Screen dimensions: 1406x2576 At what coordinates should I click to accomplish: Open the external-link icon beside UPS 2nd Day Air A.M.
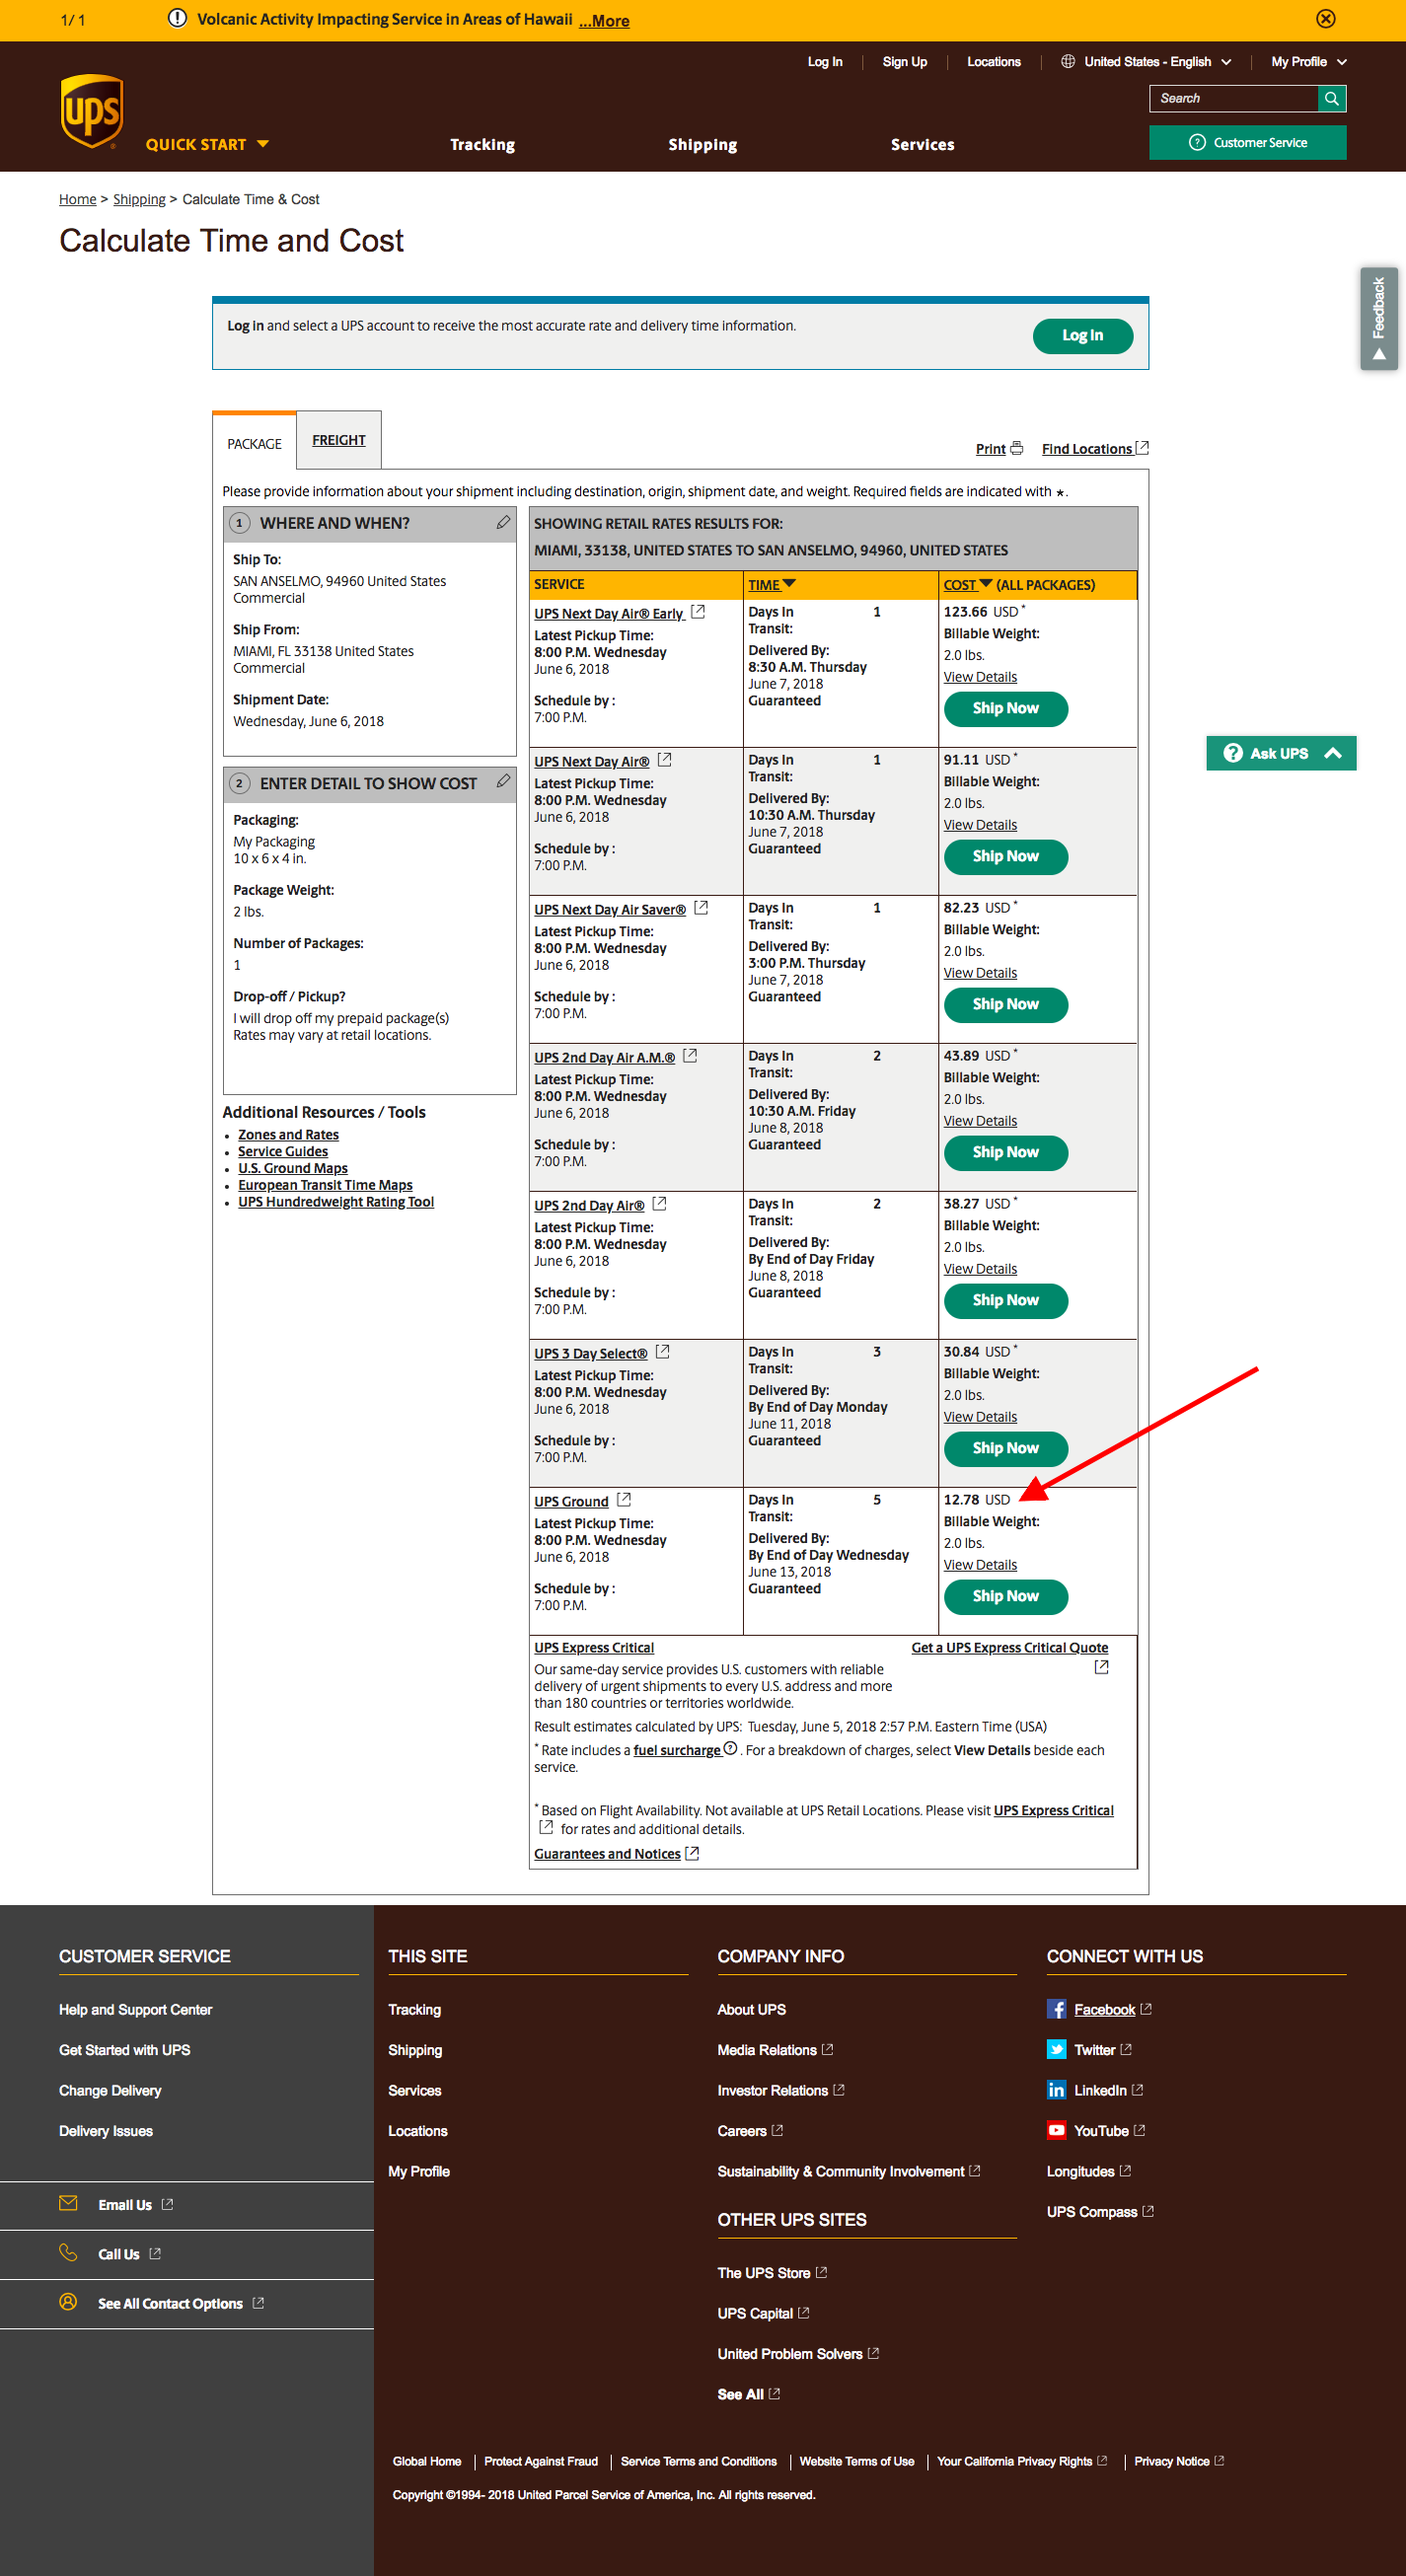coord(690,1055)
